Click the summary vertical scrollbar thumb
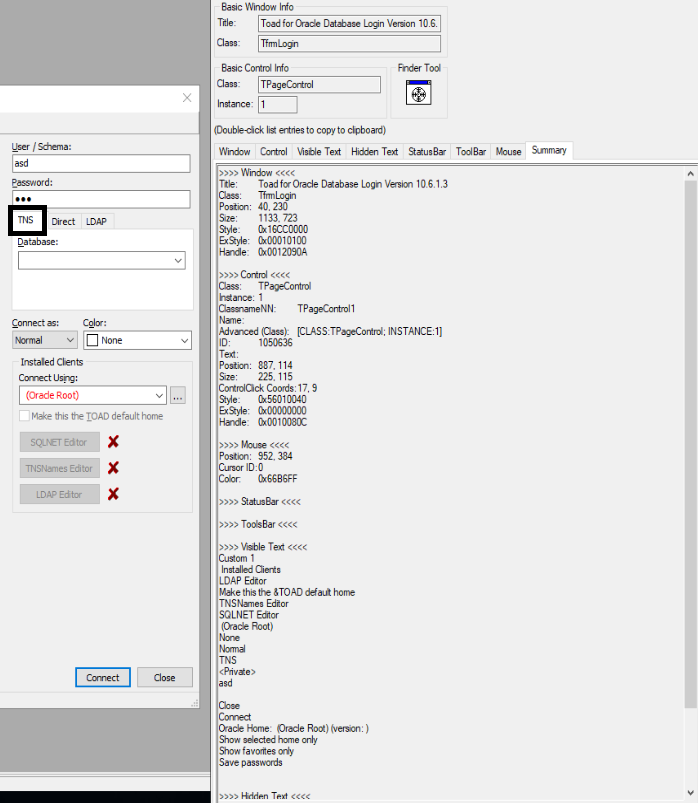 click(690, 443)
